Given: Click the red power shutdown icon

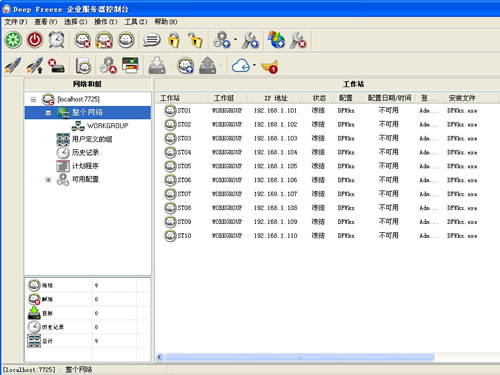Looking at the screenshot, I should [35, 40].
